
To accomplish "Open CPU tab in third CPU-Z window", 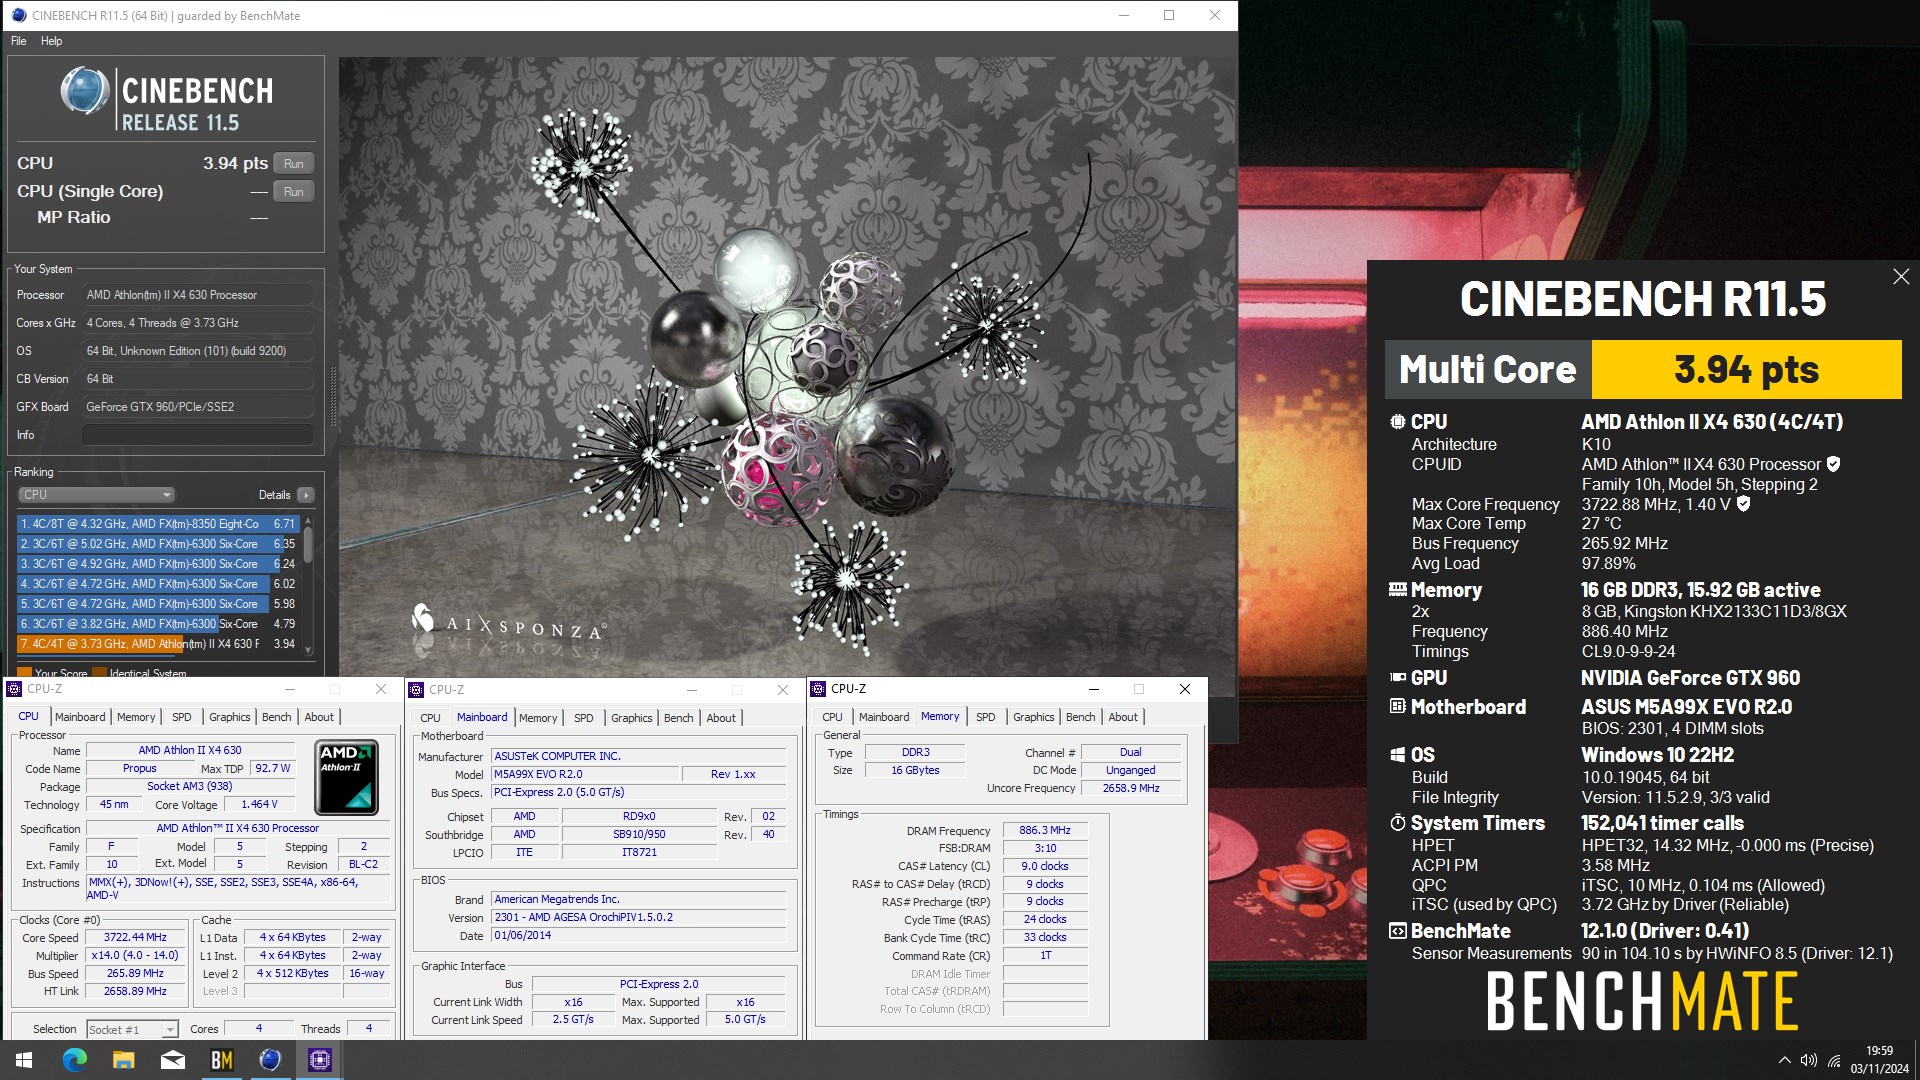I will click(x=832, y=717).
